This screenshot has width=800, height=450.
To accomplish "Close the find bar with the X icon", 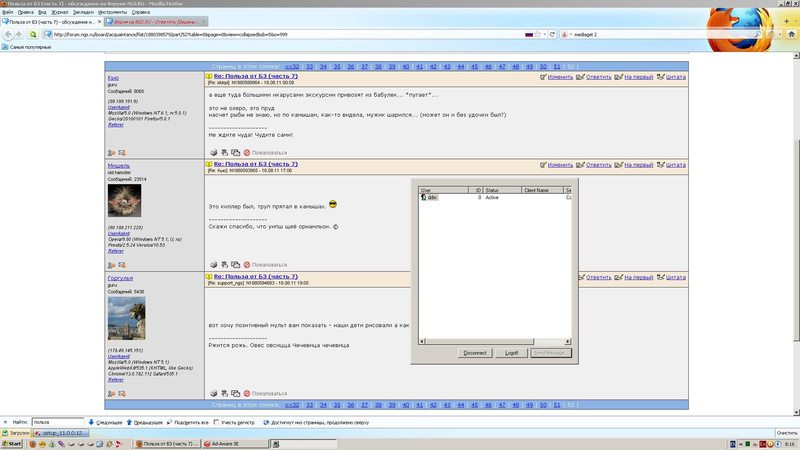I will pos(5,422).
